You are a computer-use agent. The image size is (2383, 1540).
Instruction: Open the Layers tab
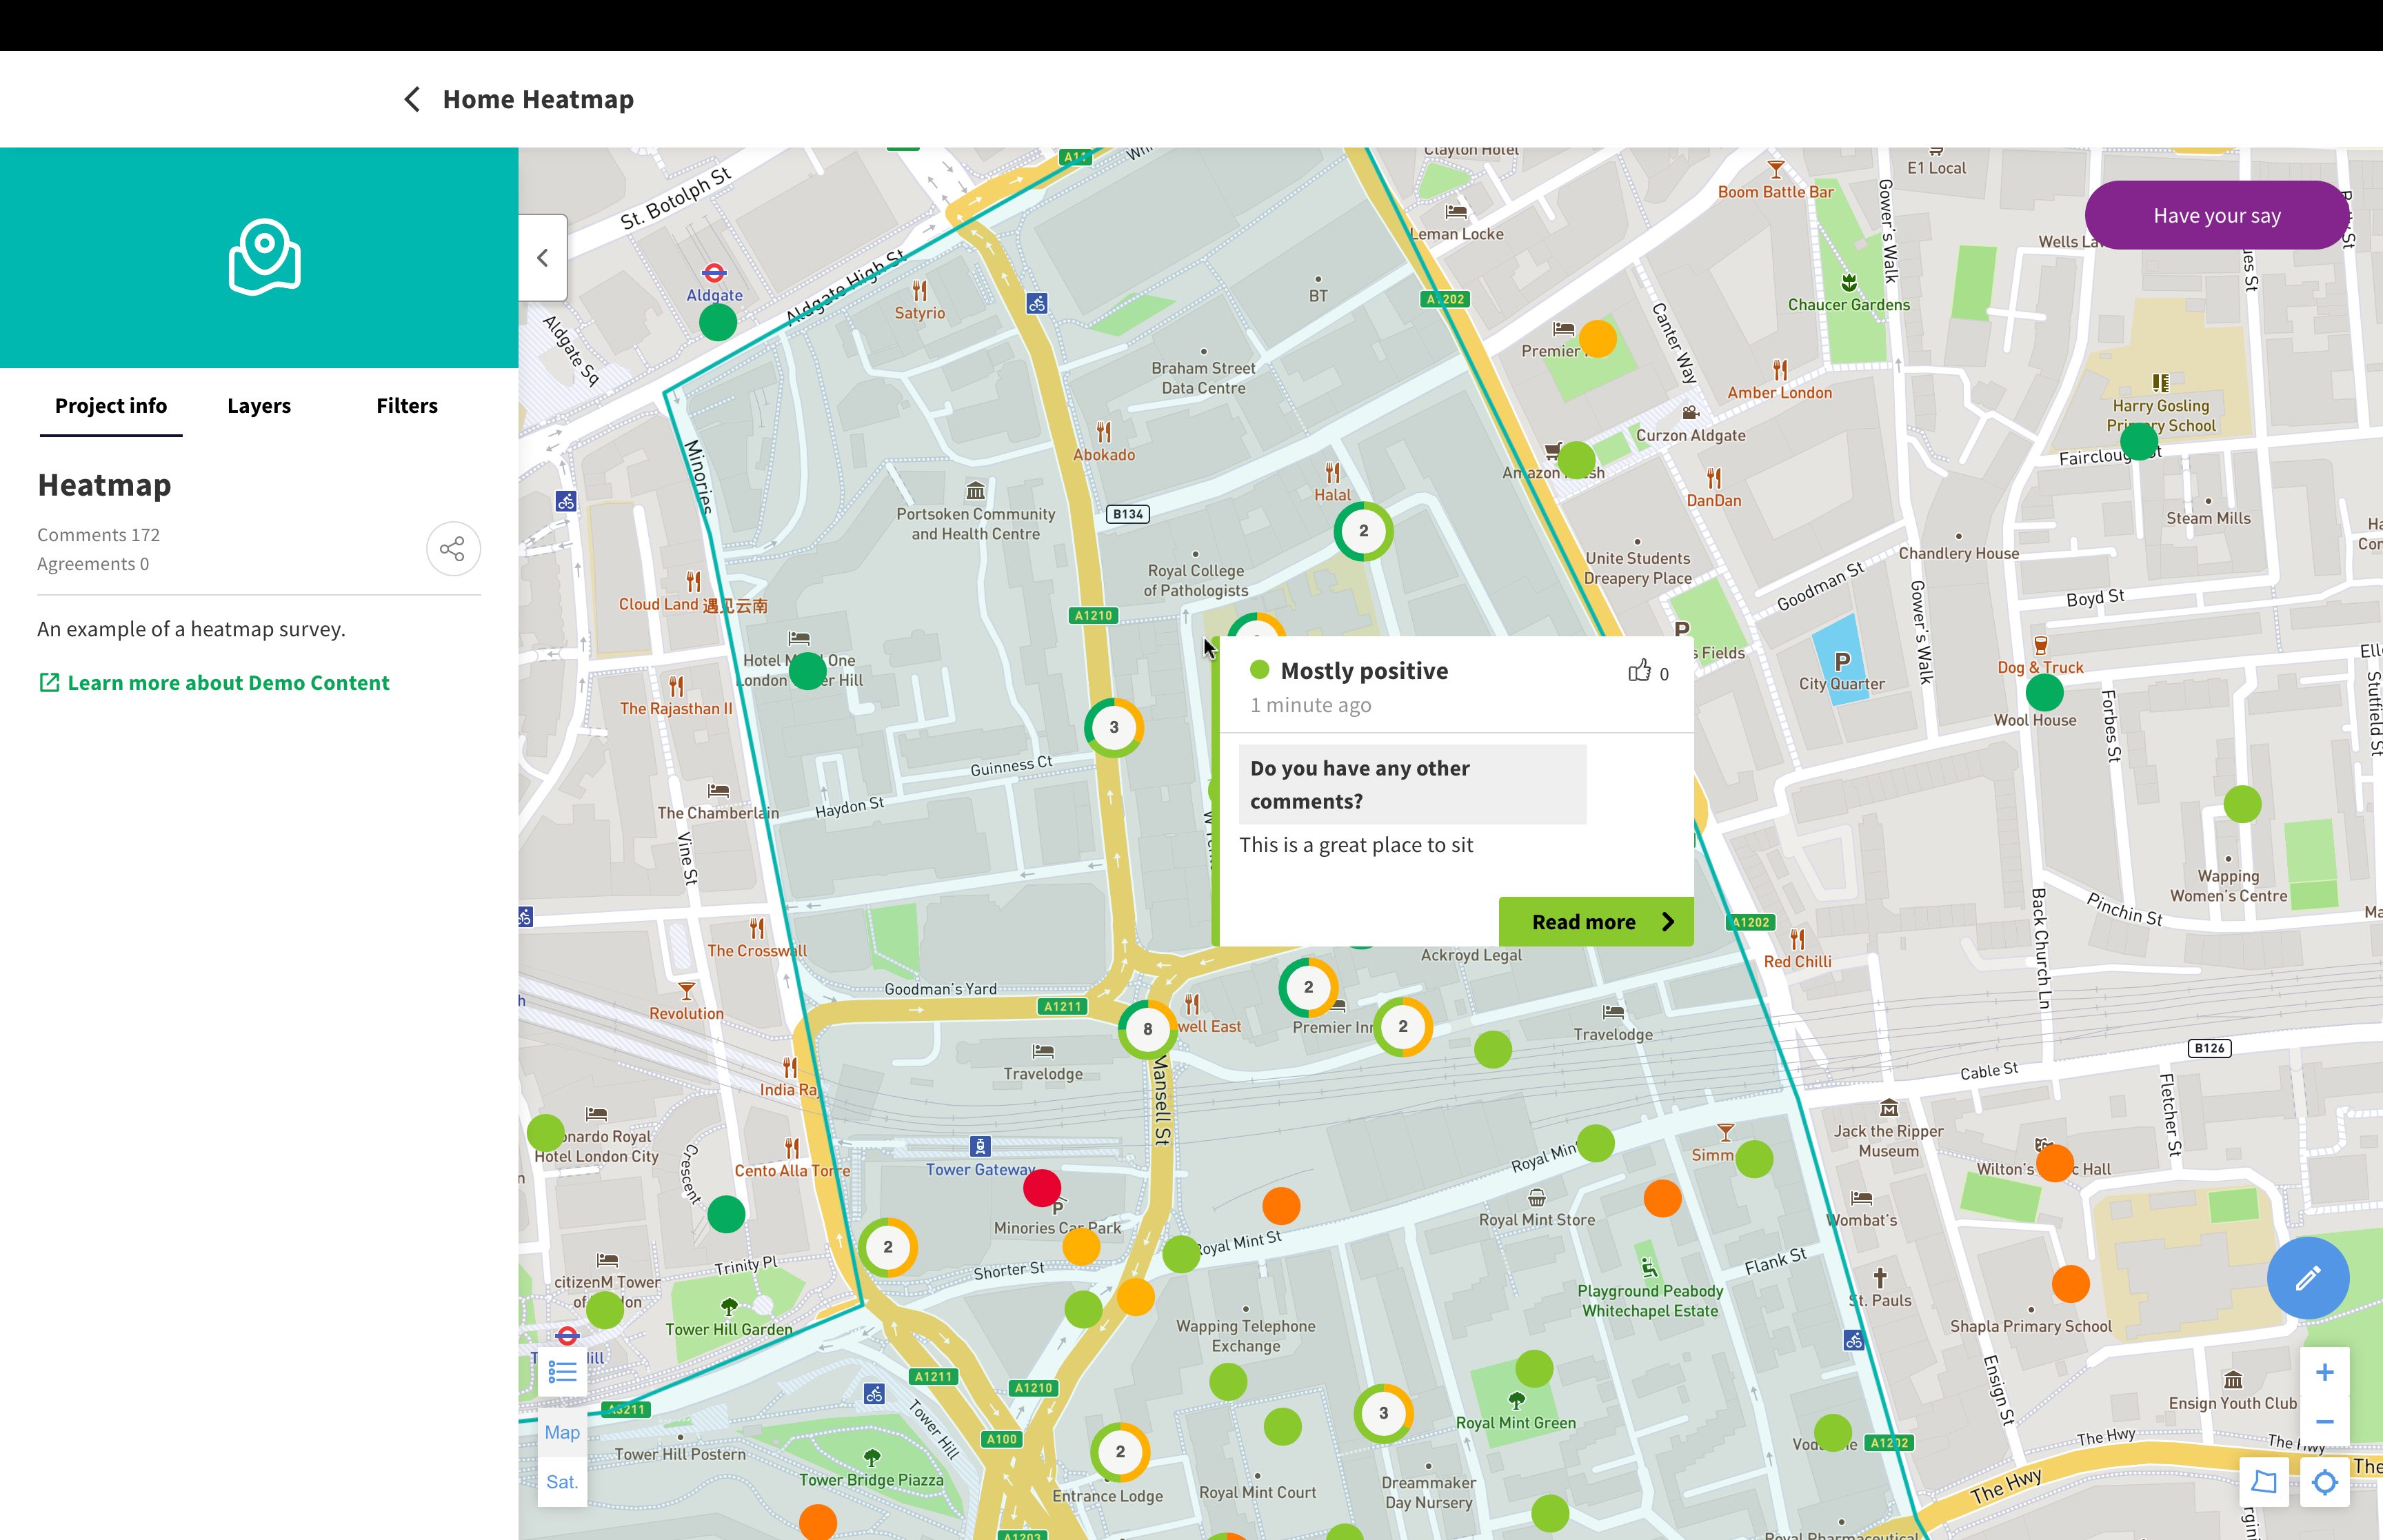(259, 406)
